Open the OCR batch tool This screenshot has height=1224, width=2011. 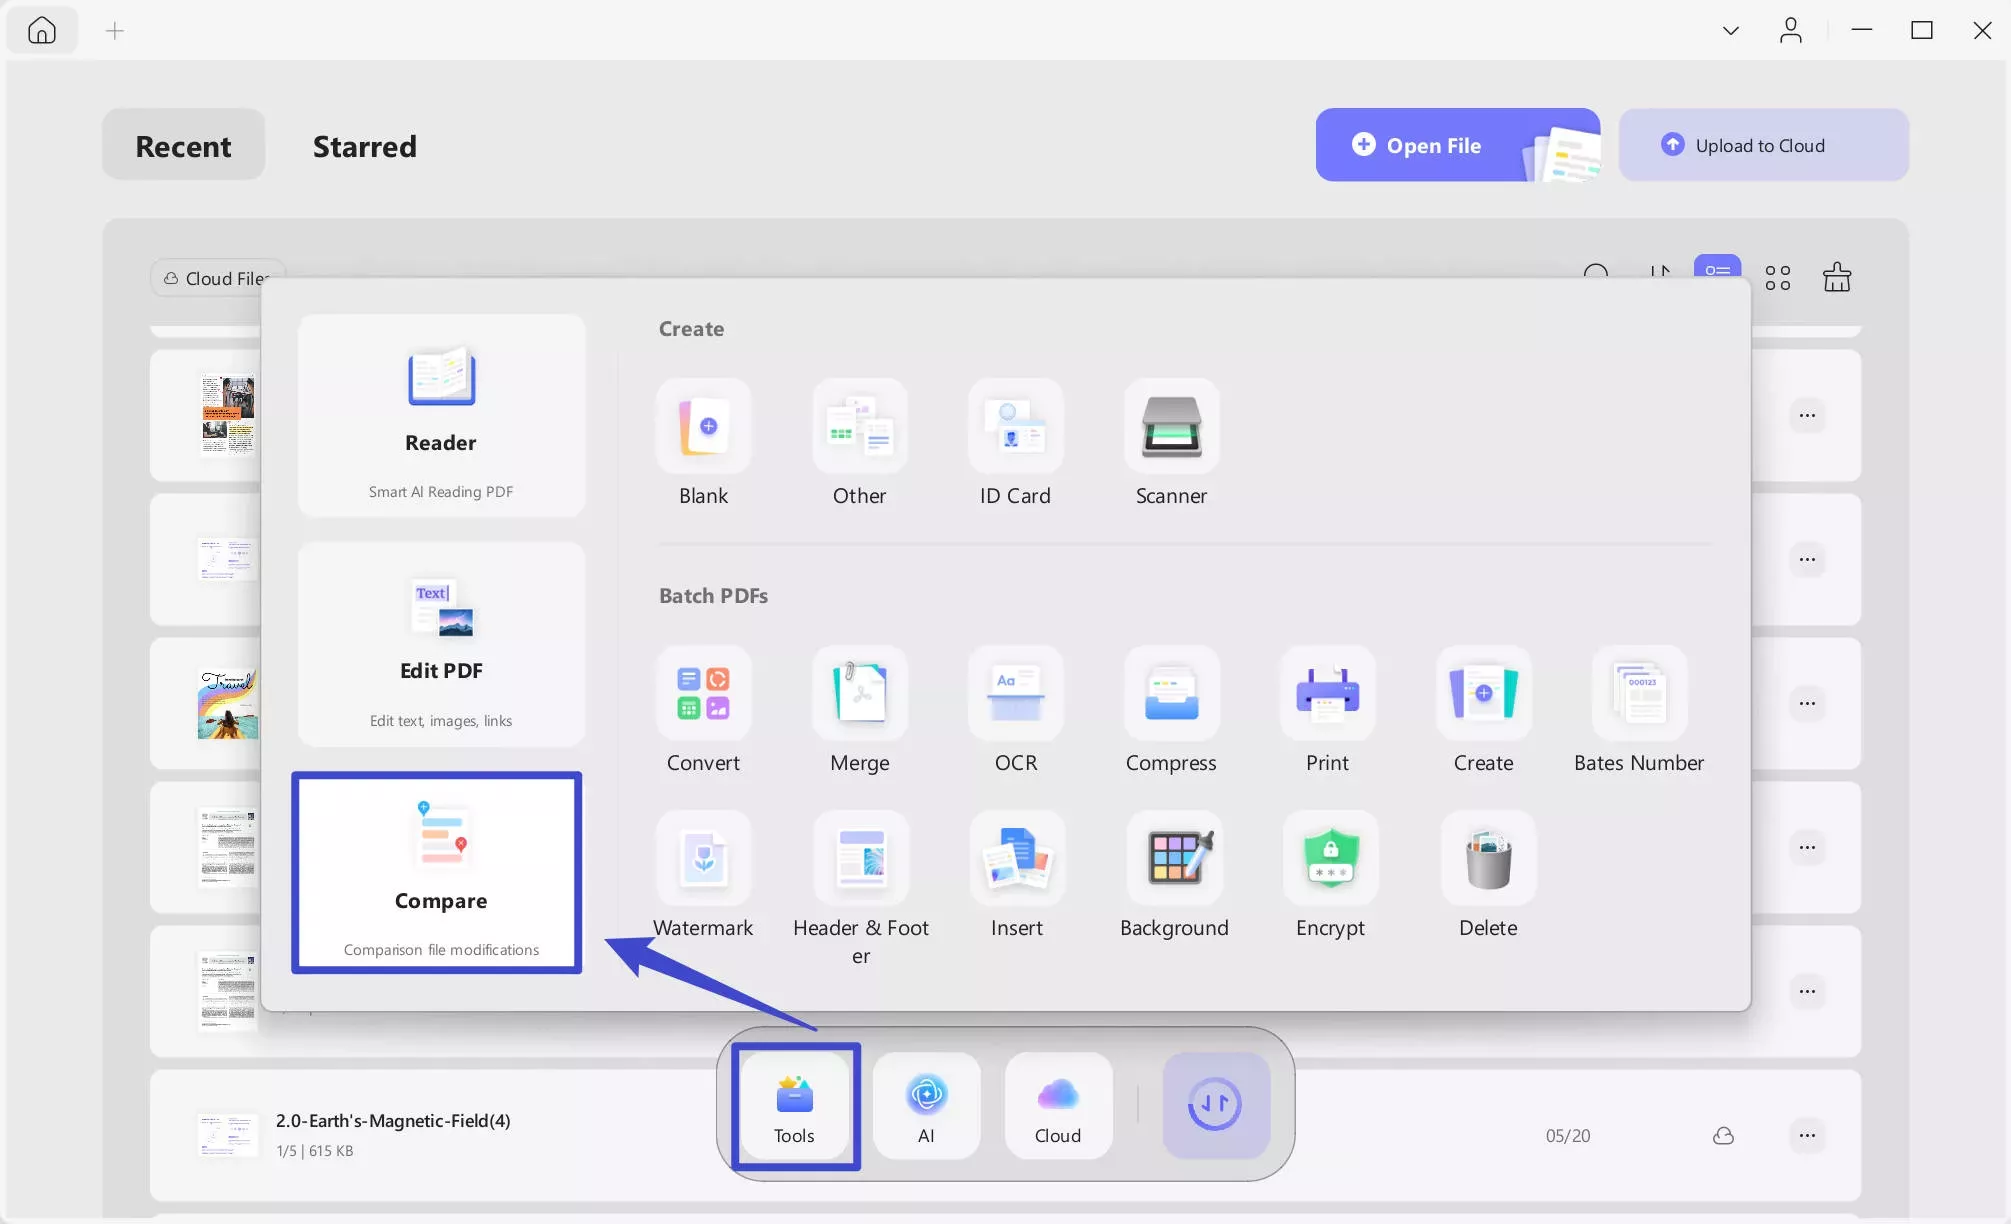tap(1015, 694)
